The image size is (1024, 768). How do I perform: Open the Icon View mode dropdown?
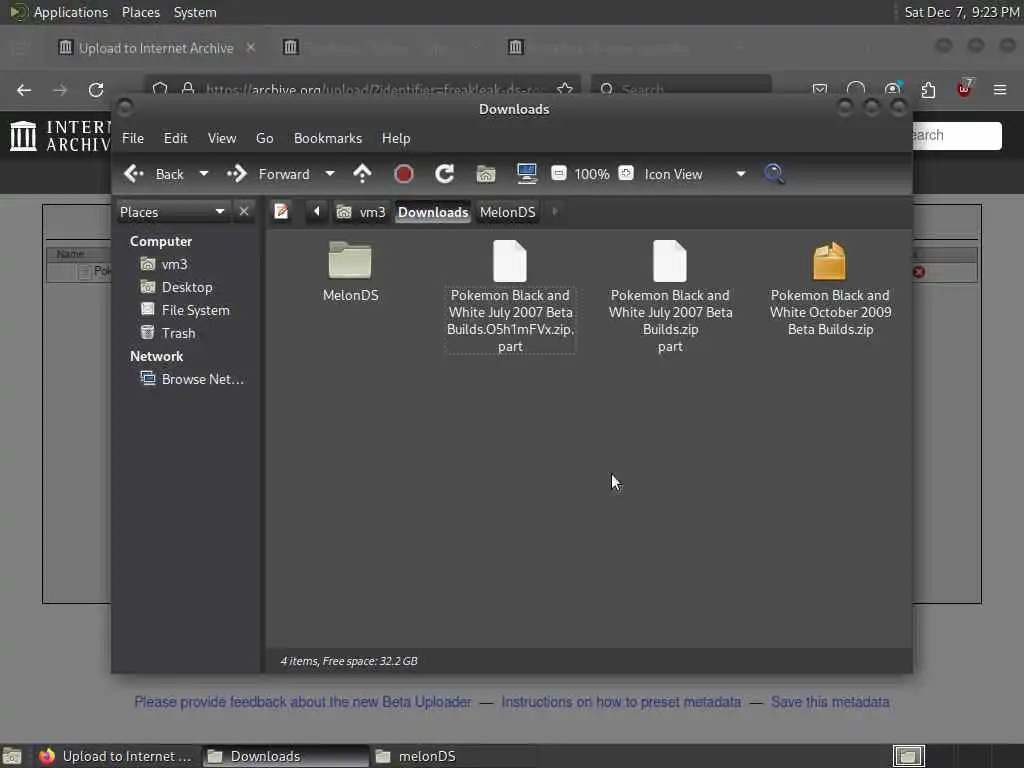pos(694,174)
